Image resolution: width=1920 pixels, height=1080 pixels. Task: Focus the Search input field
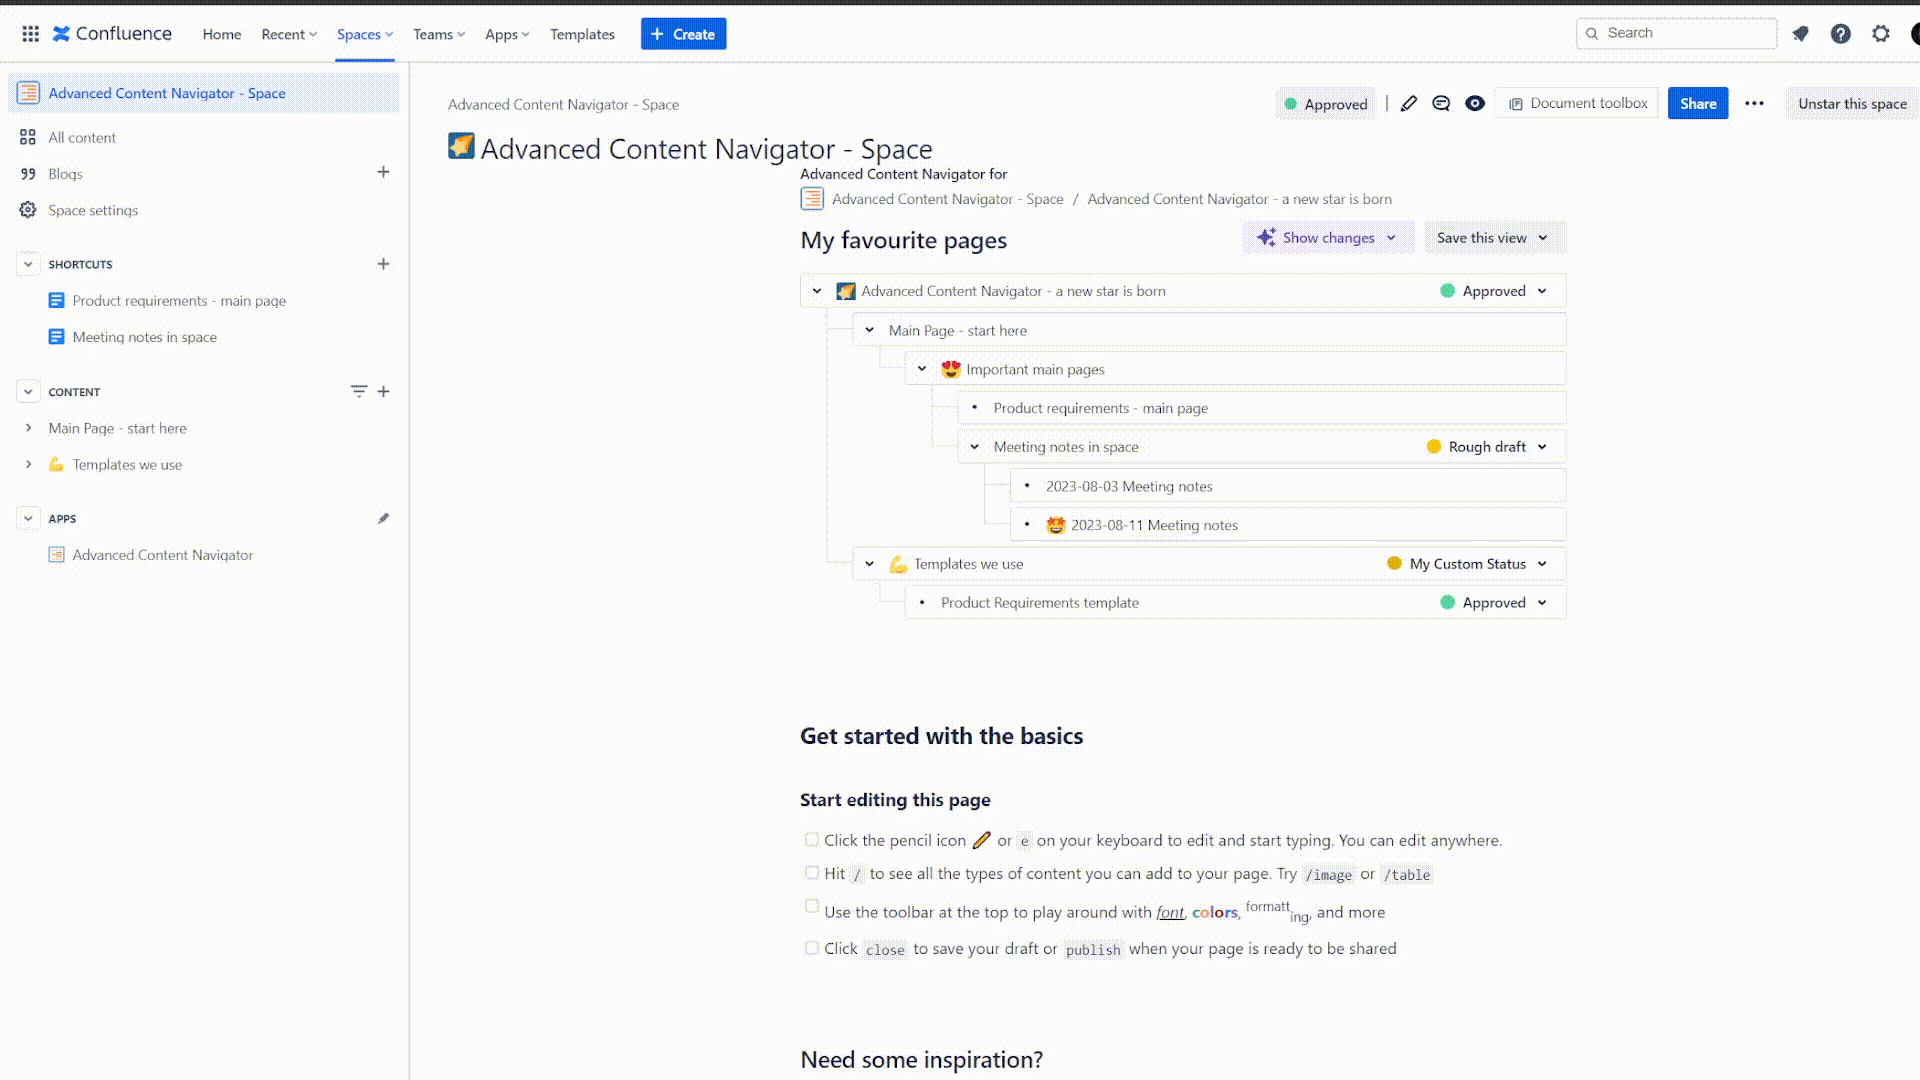pyautogui.click(x=1677, y=33)
